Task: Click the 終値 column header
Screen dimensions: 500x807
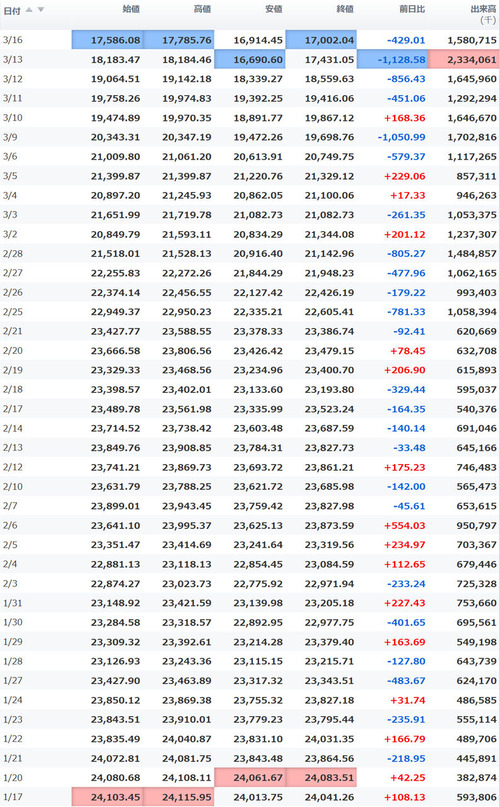Action: click(x=344, y=9)
